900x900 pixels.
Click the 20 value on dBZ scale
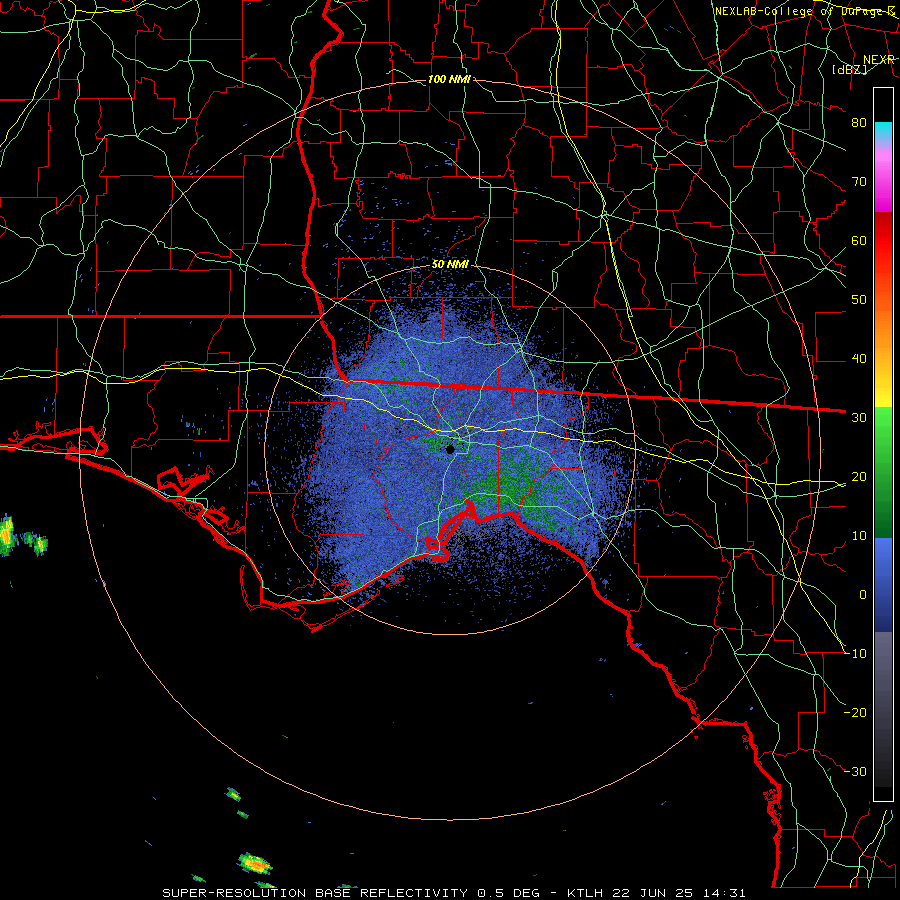[859, 476]
